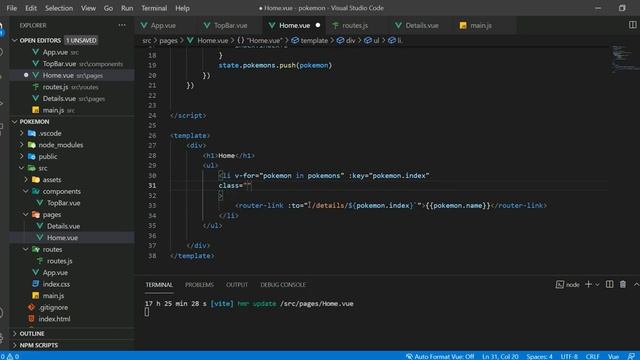640x360 pixels.
Task: Switch to the TopBar.vue editor tab
Action: [x=230, y=25]
